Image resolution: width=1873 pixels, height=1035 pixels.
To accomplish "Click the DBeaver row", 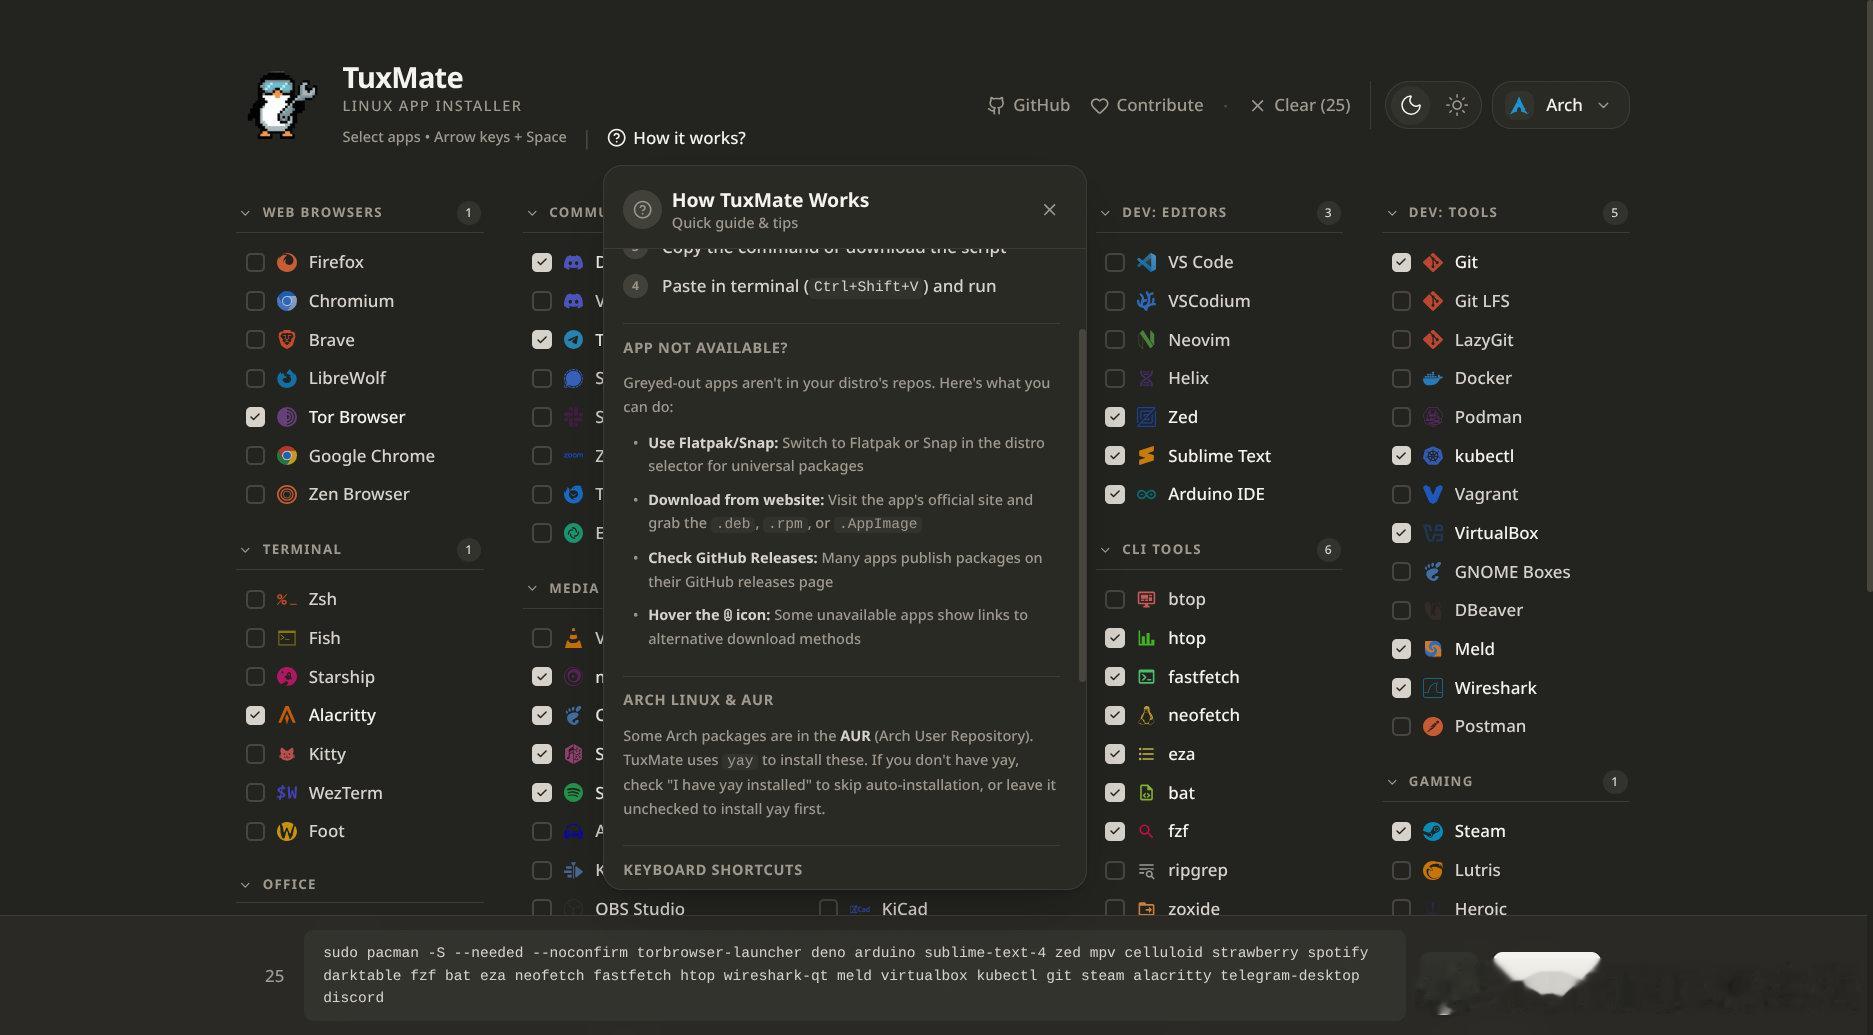I will [x=1506, y=610].
